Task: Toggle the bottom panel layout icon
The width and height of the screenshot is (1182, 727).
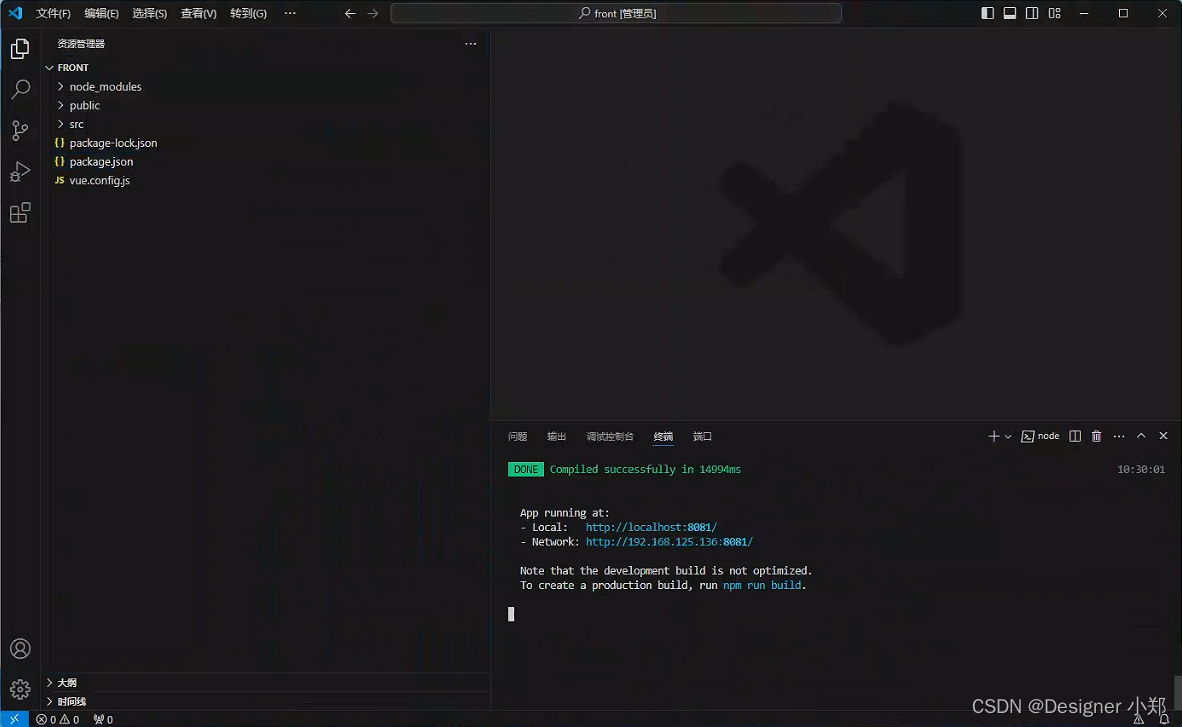Action: [x=1010, y=13]
